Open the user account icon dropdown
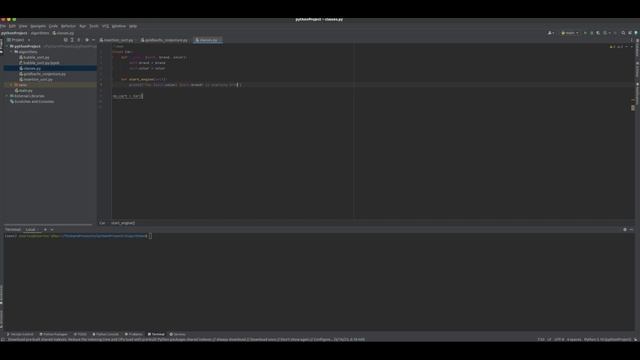 pyautogui.click(x=551, y=33)
